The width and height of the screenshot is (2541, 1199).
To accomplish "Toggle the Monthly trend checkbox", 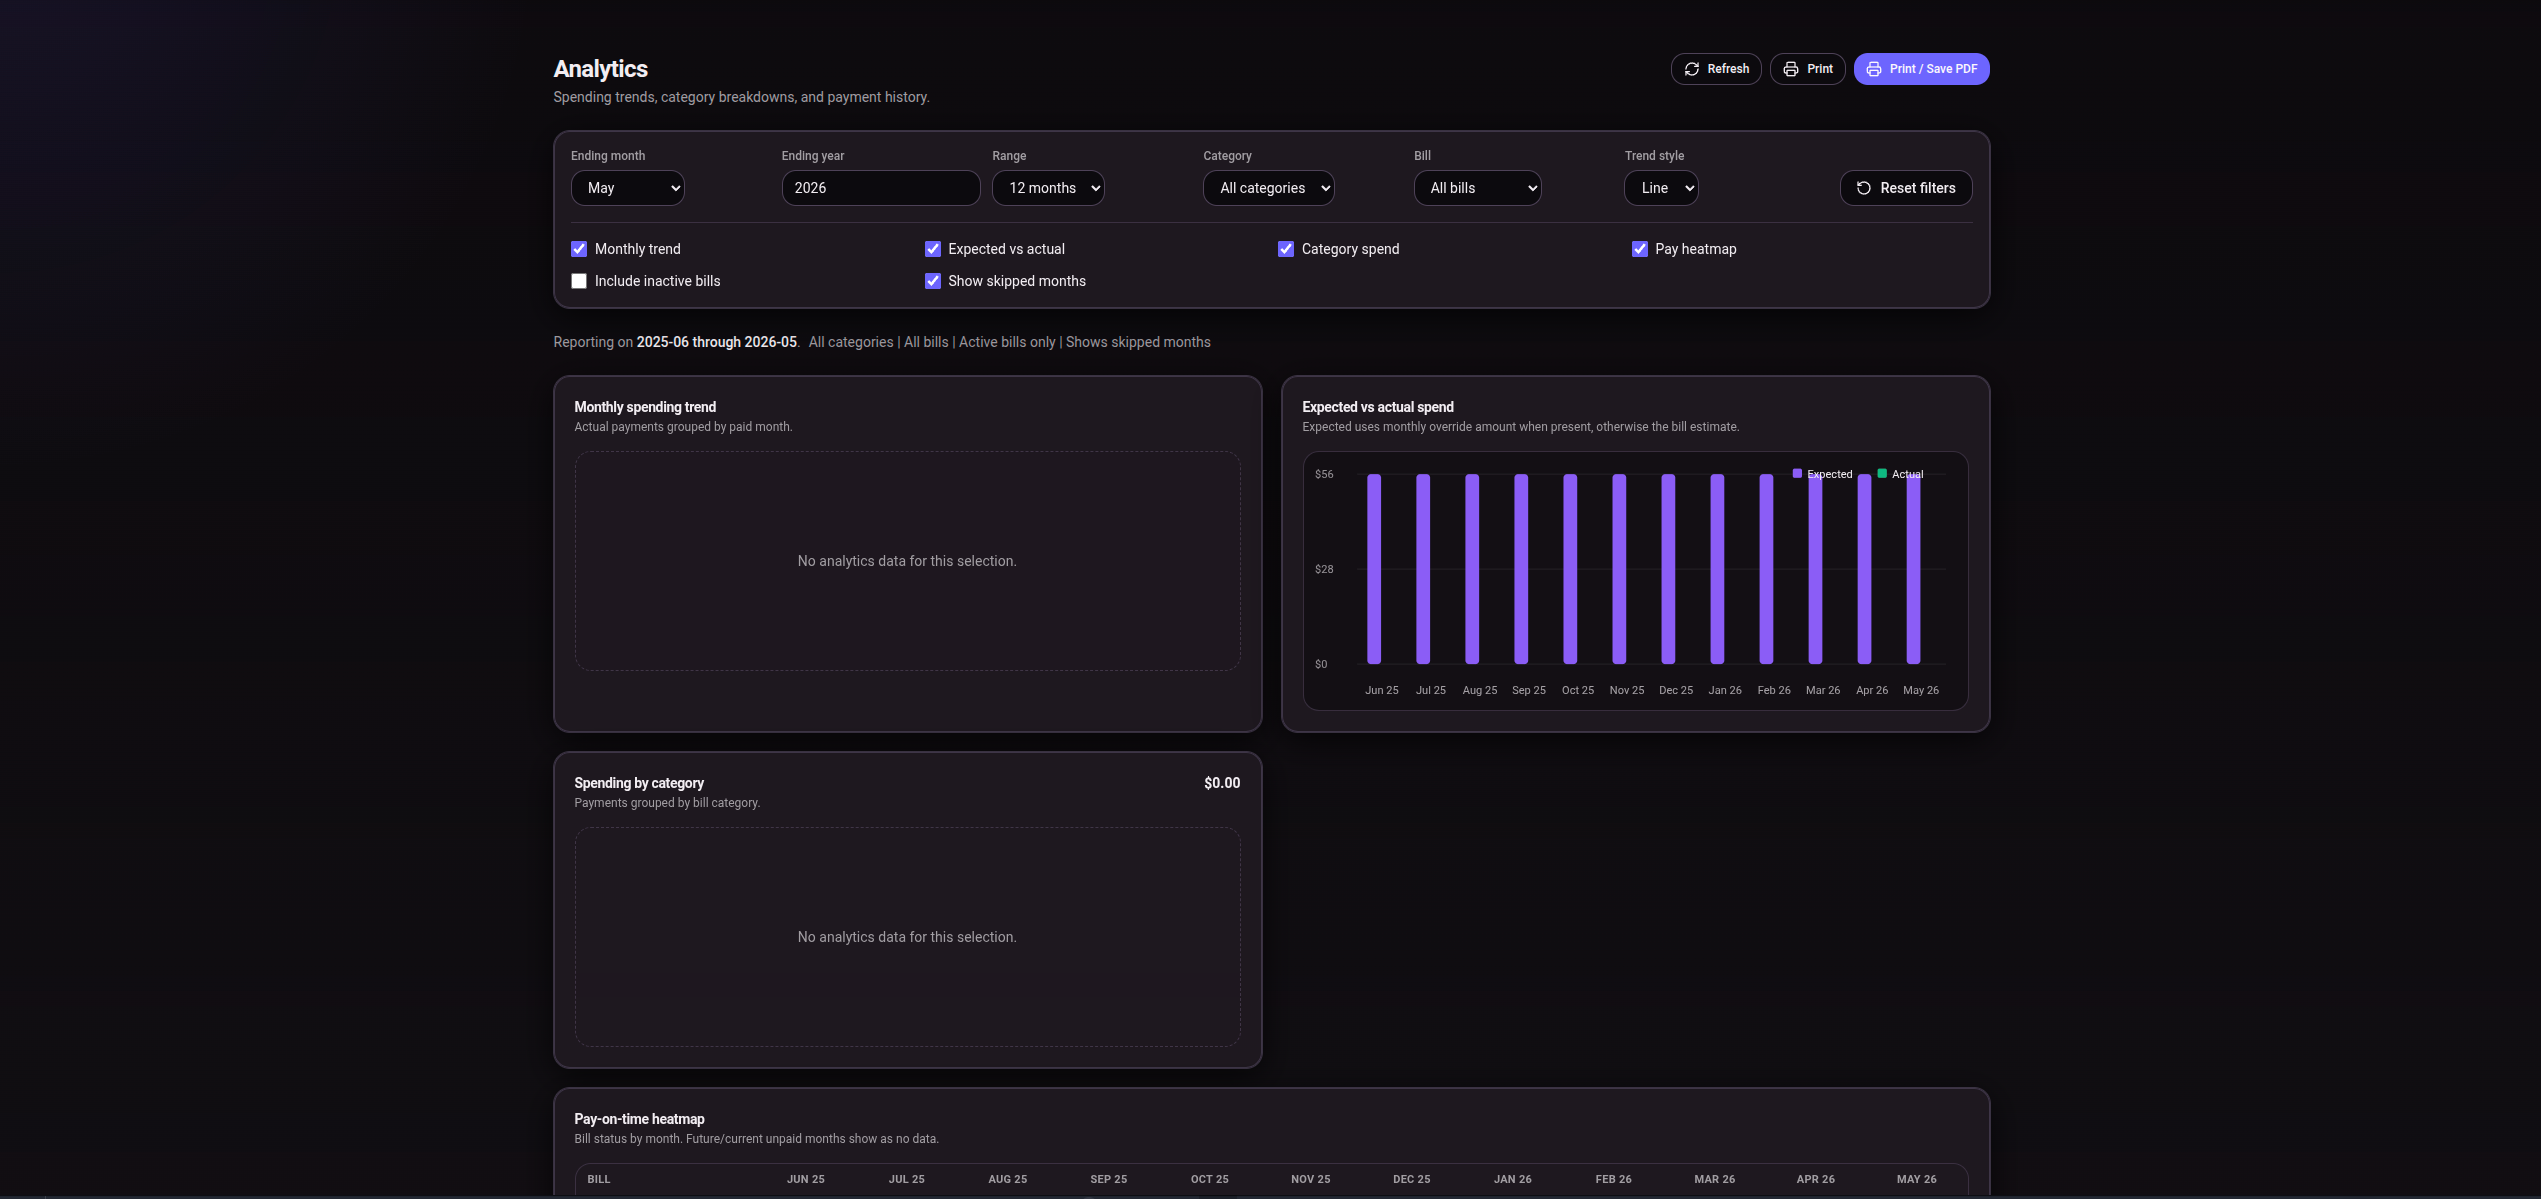I will tap(579, 249).
